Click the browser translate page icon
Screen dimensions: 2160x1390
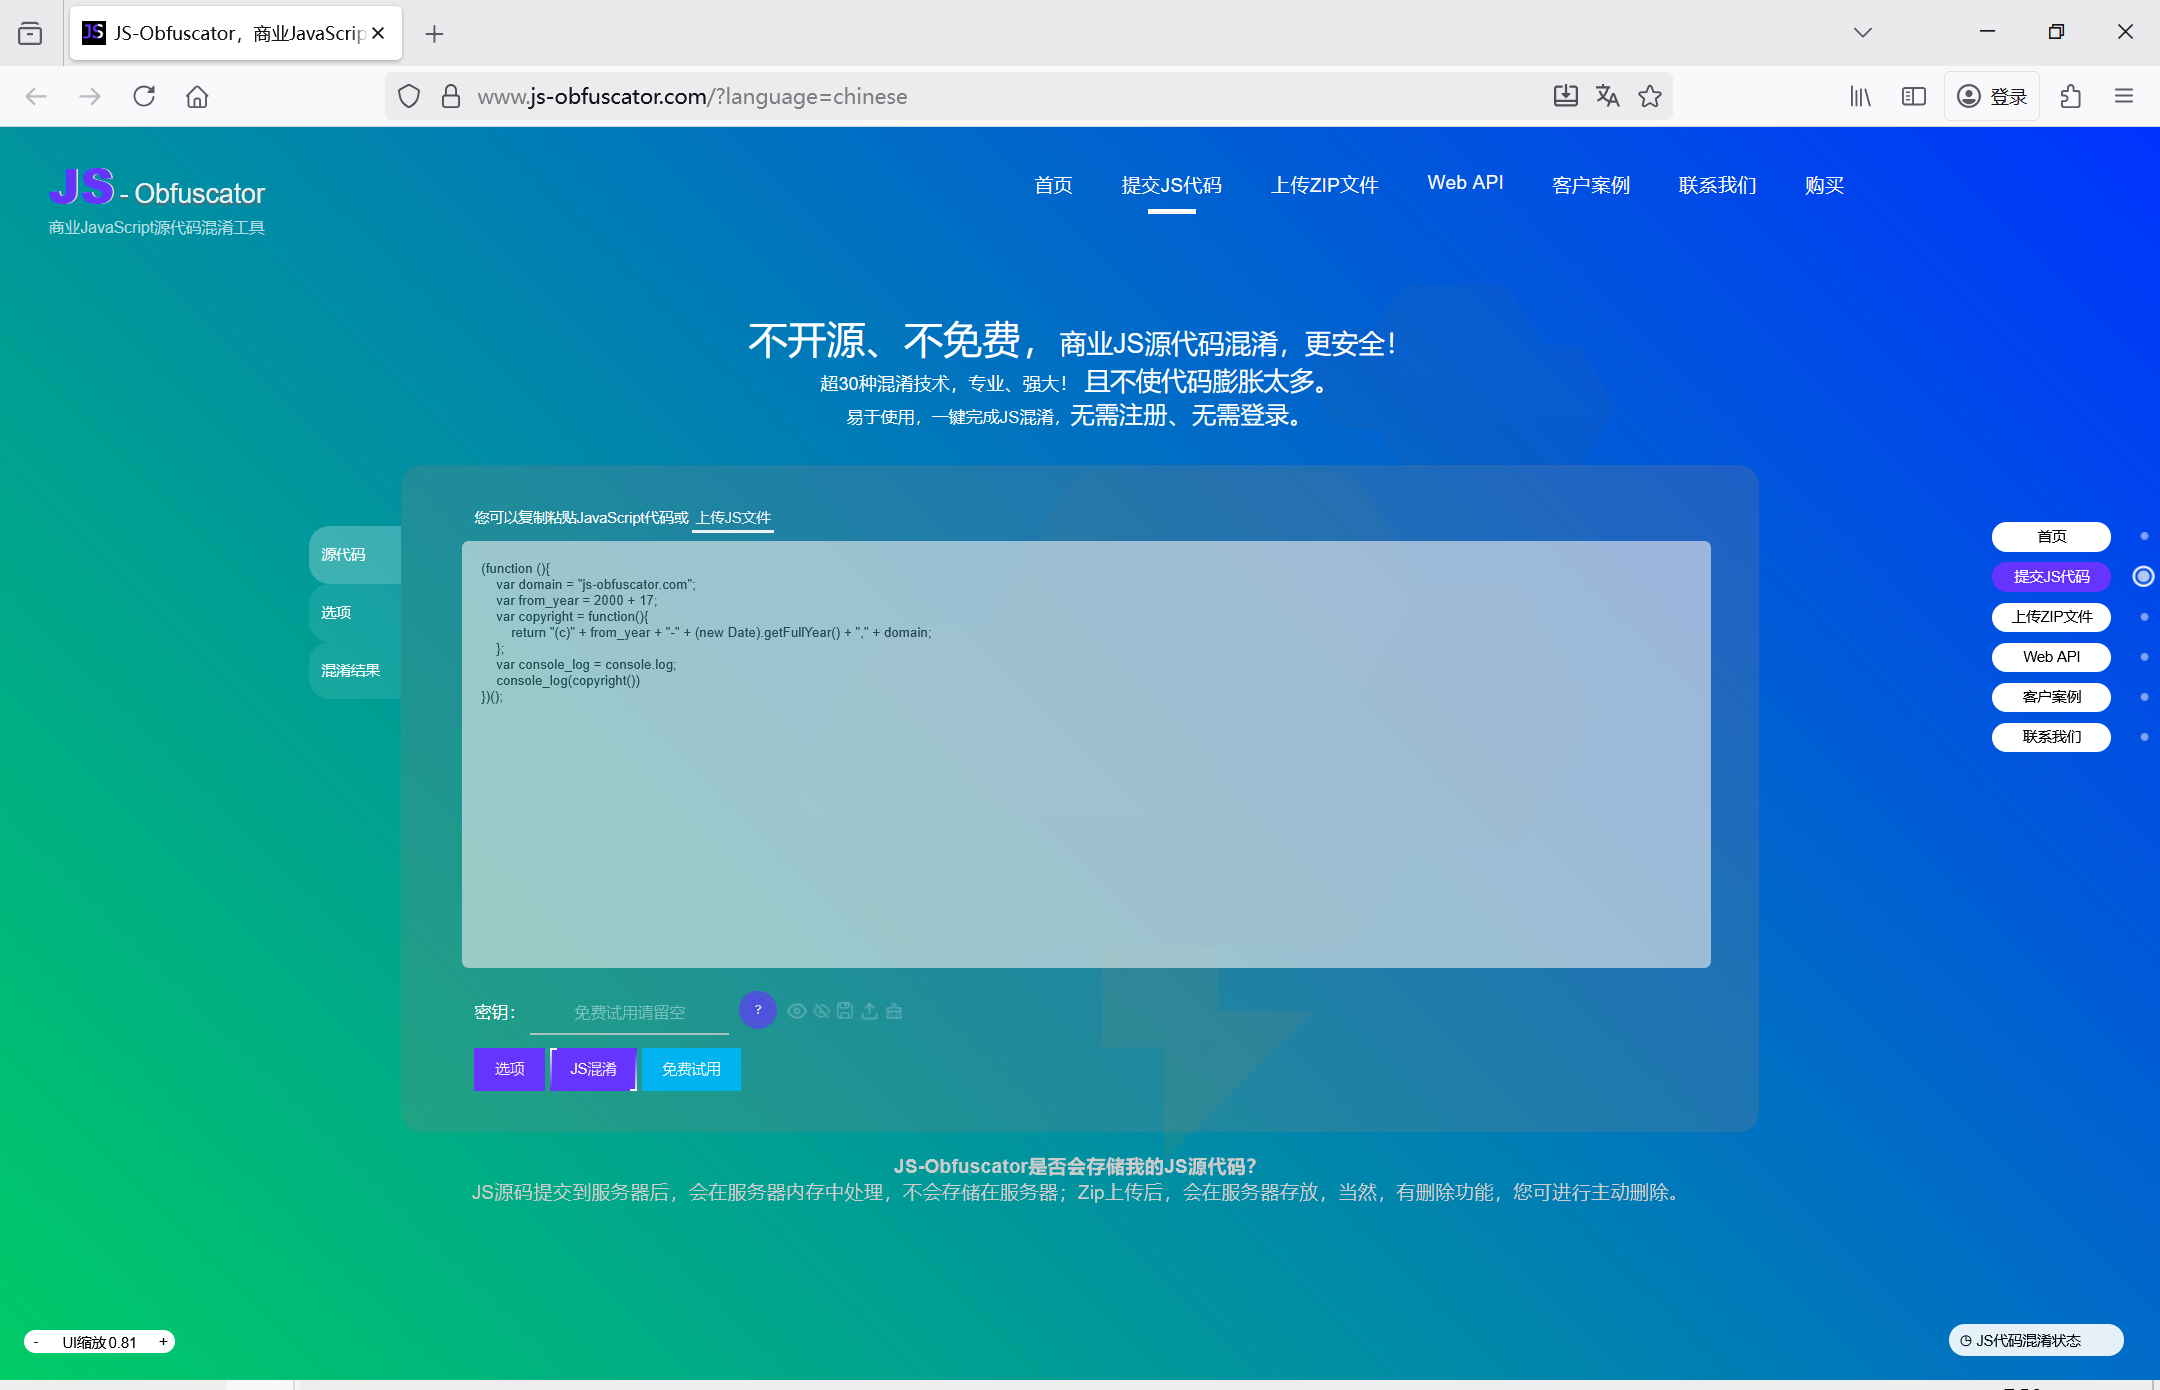tap(1608, 96)
